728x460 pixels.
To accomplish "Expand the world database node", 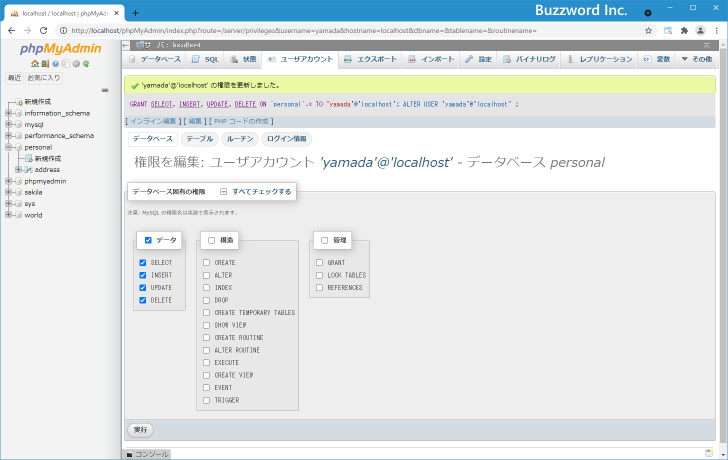I will [x=8, y=215].
